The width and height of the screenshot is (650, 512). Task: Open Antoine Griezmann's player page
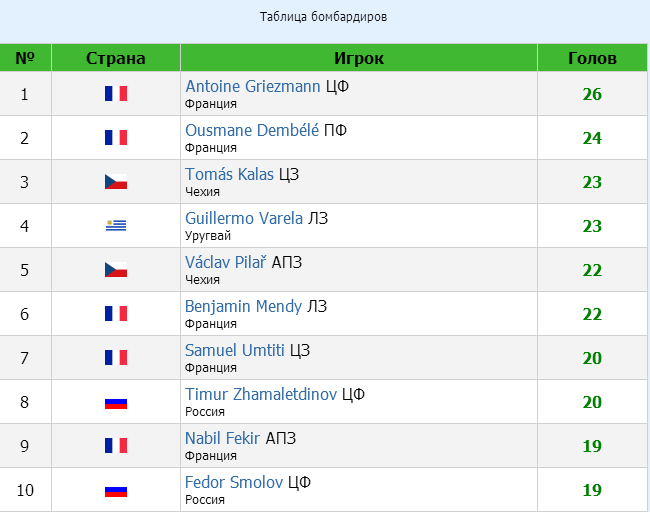point(252,87)
